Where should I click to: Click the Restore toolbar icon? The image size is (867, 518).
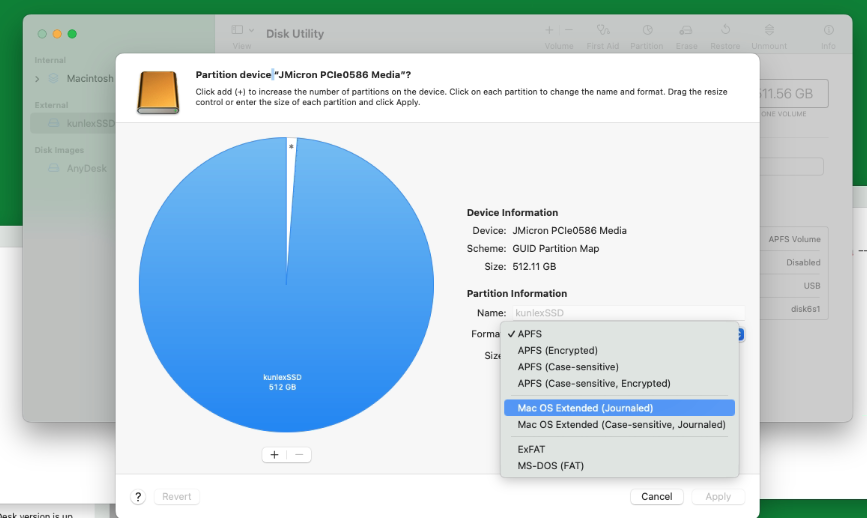point(725,35)
